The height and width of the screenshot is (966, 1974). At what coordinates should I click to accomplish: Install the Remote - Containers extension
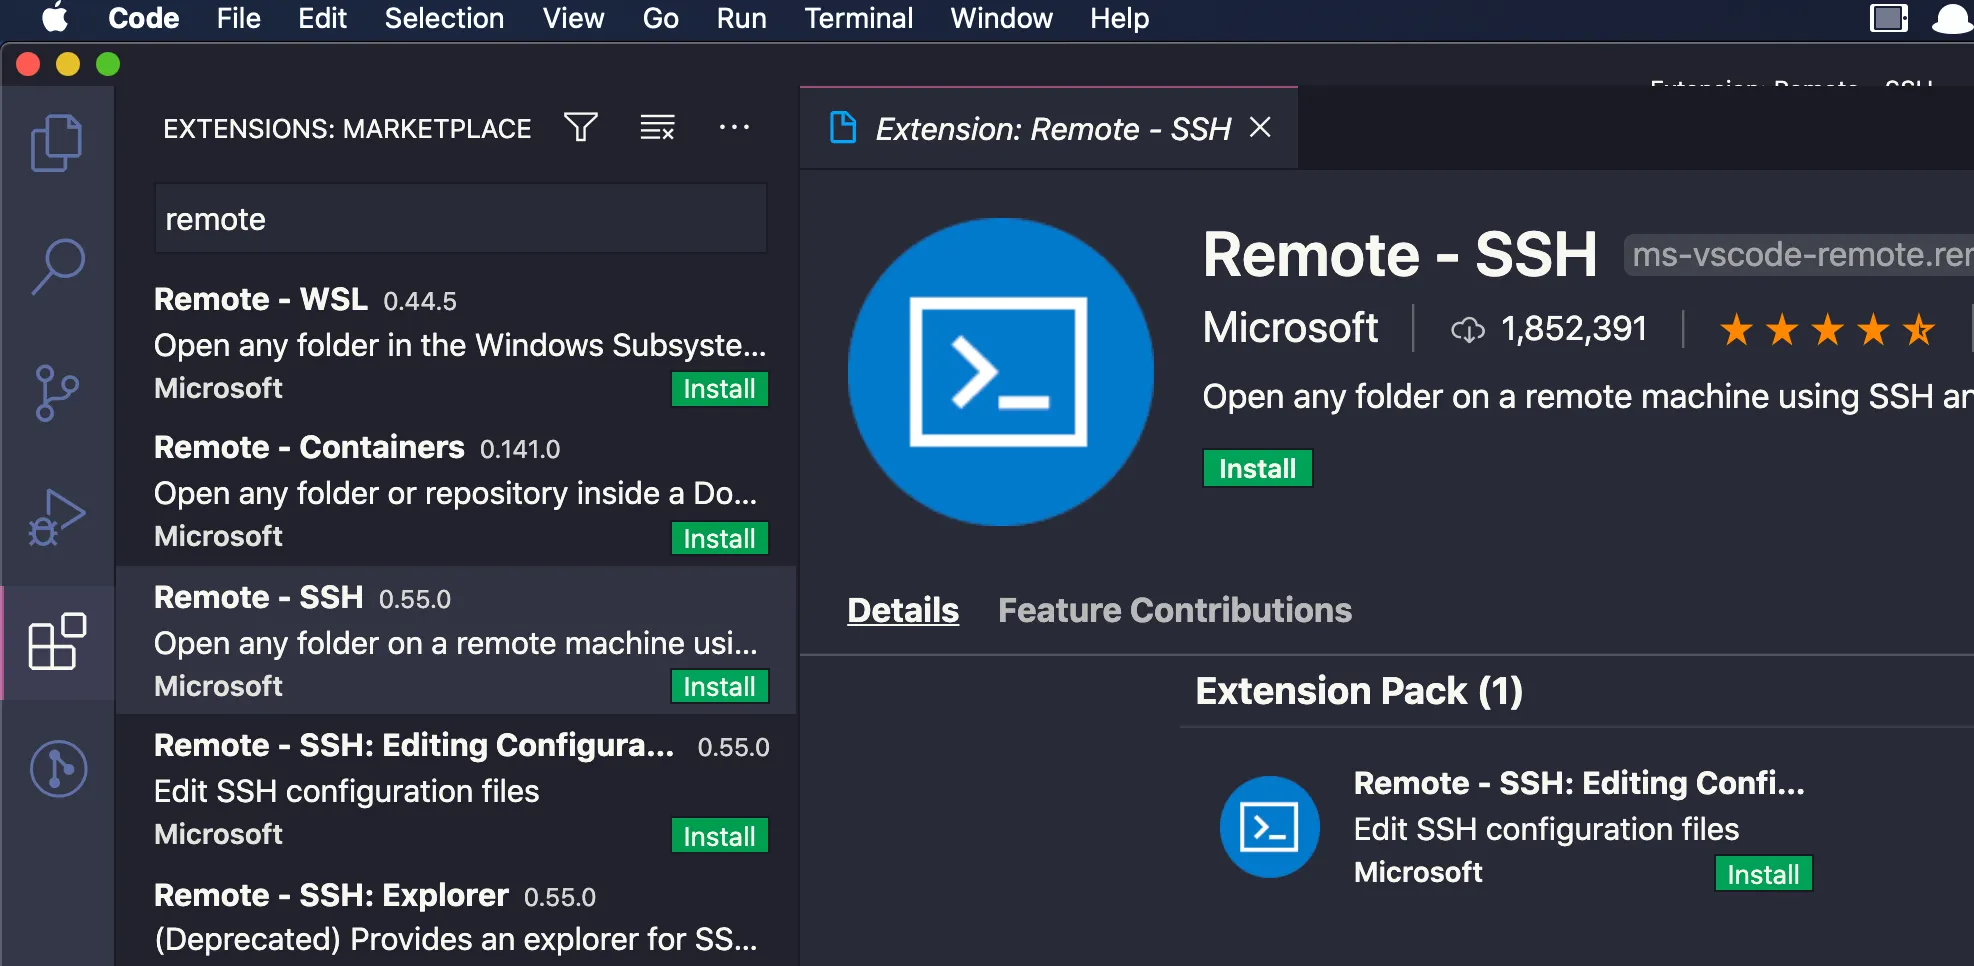pos(719,538)
